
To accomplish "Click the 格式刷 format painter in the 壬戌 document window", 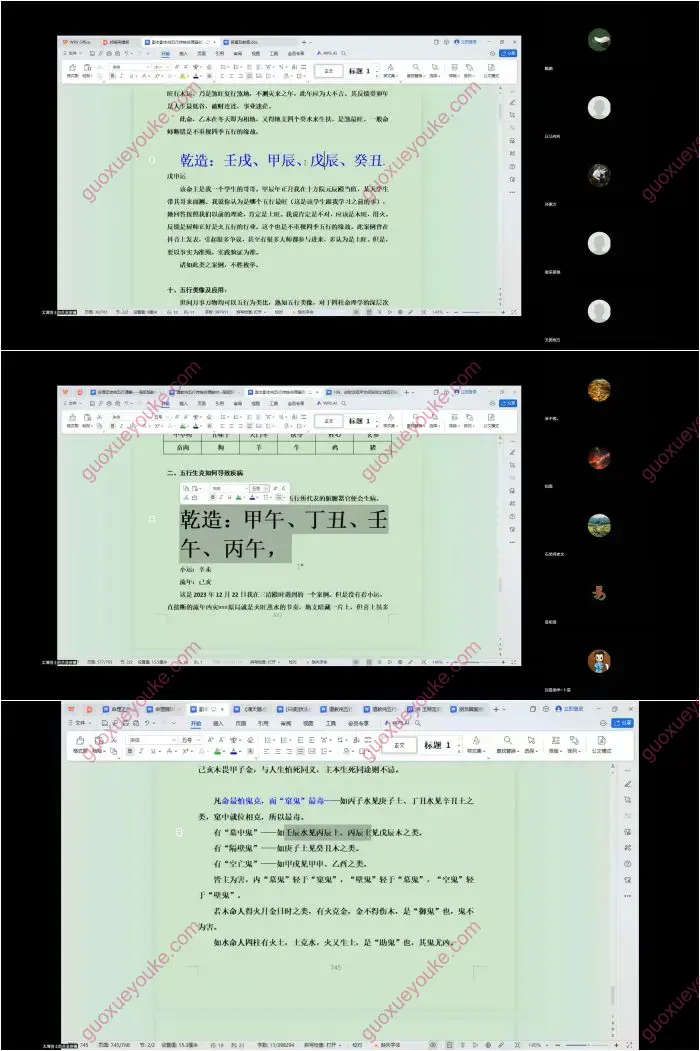I will point(73,71).
